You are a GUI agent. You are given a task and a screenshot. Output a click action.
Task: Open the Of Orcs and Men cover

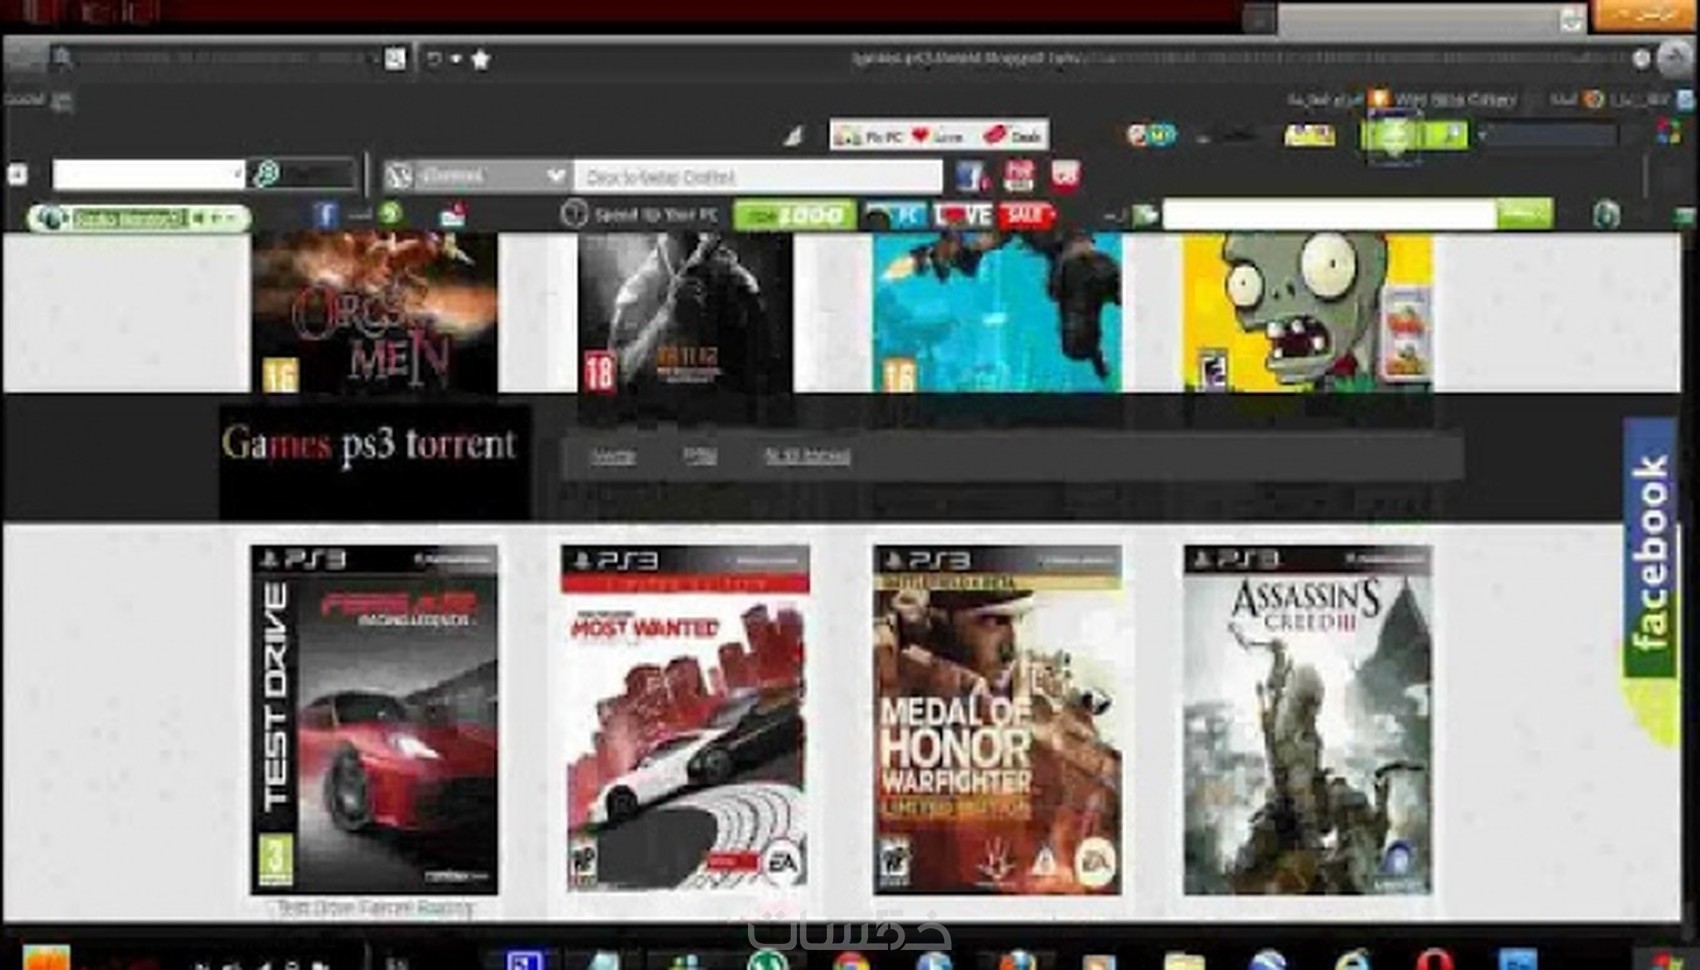tap(374, 312)
